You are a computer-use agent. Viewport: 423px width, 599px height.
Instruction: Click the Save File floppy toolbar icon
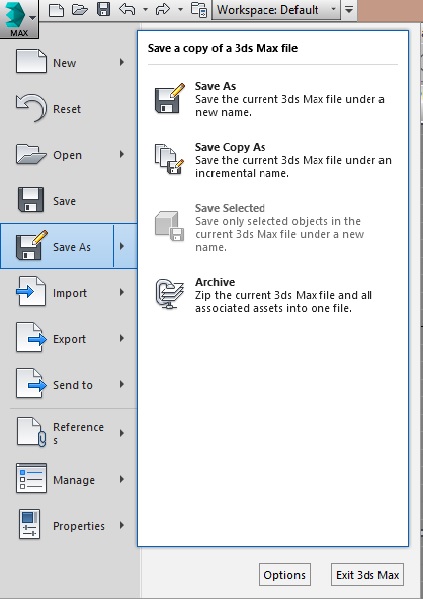coord(103,9)
